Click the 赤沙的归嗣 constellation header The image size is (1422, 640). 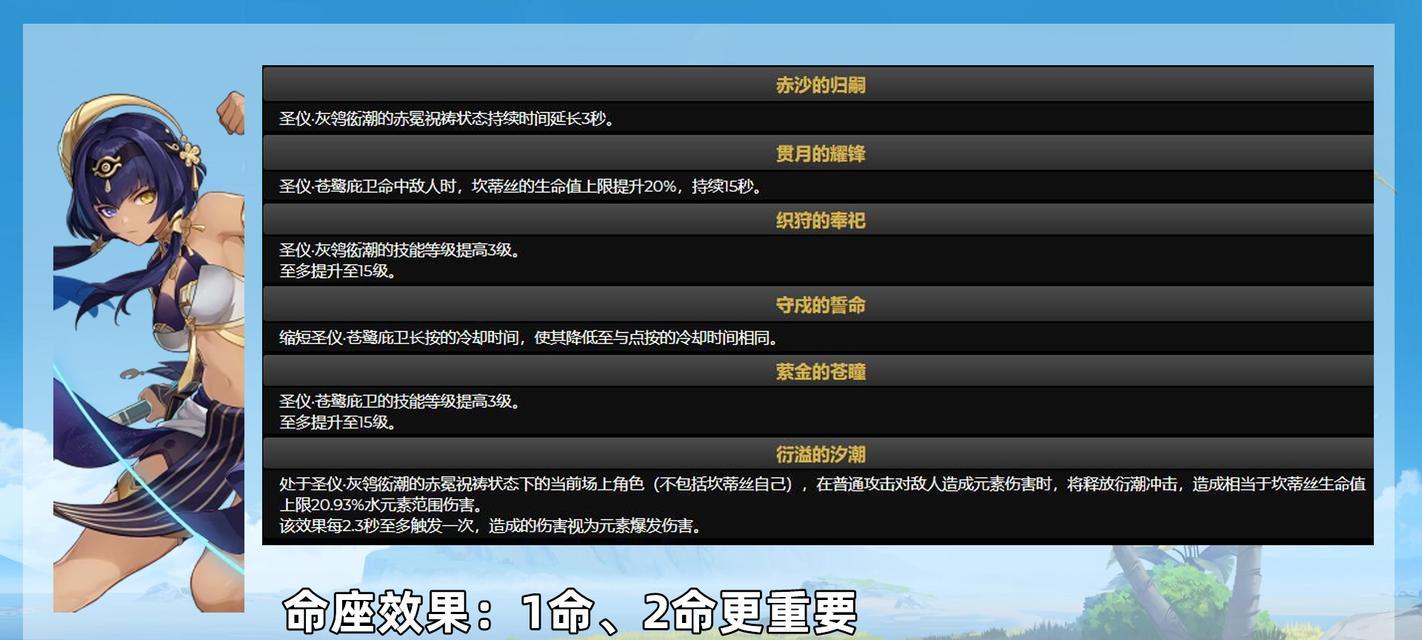(819, 85)
